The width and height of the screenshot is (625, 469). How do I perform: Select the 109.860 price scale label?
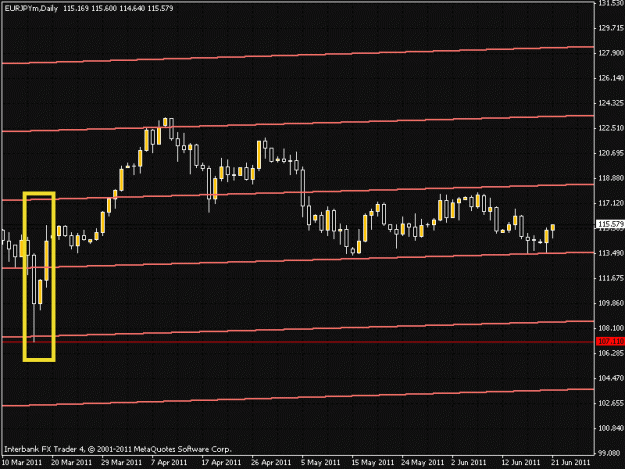pyautogui.click(x=611, y=303)
